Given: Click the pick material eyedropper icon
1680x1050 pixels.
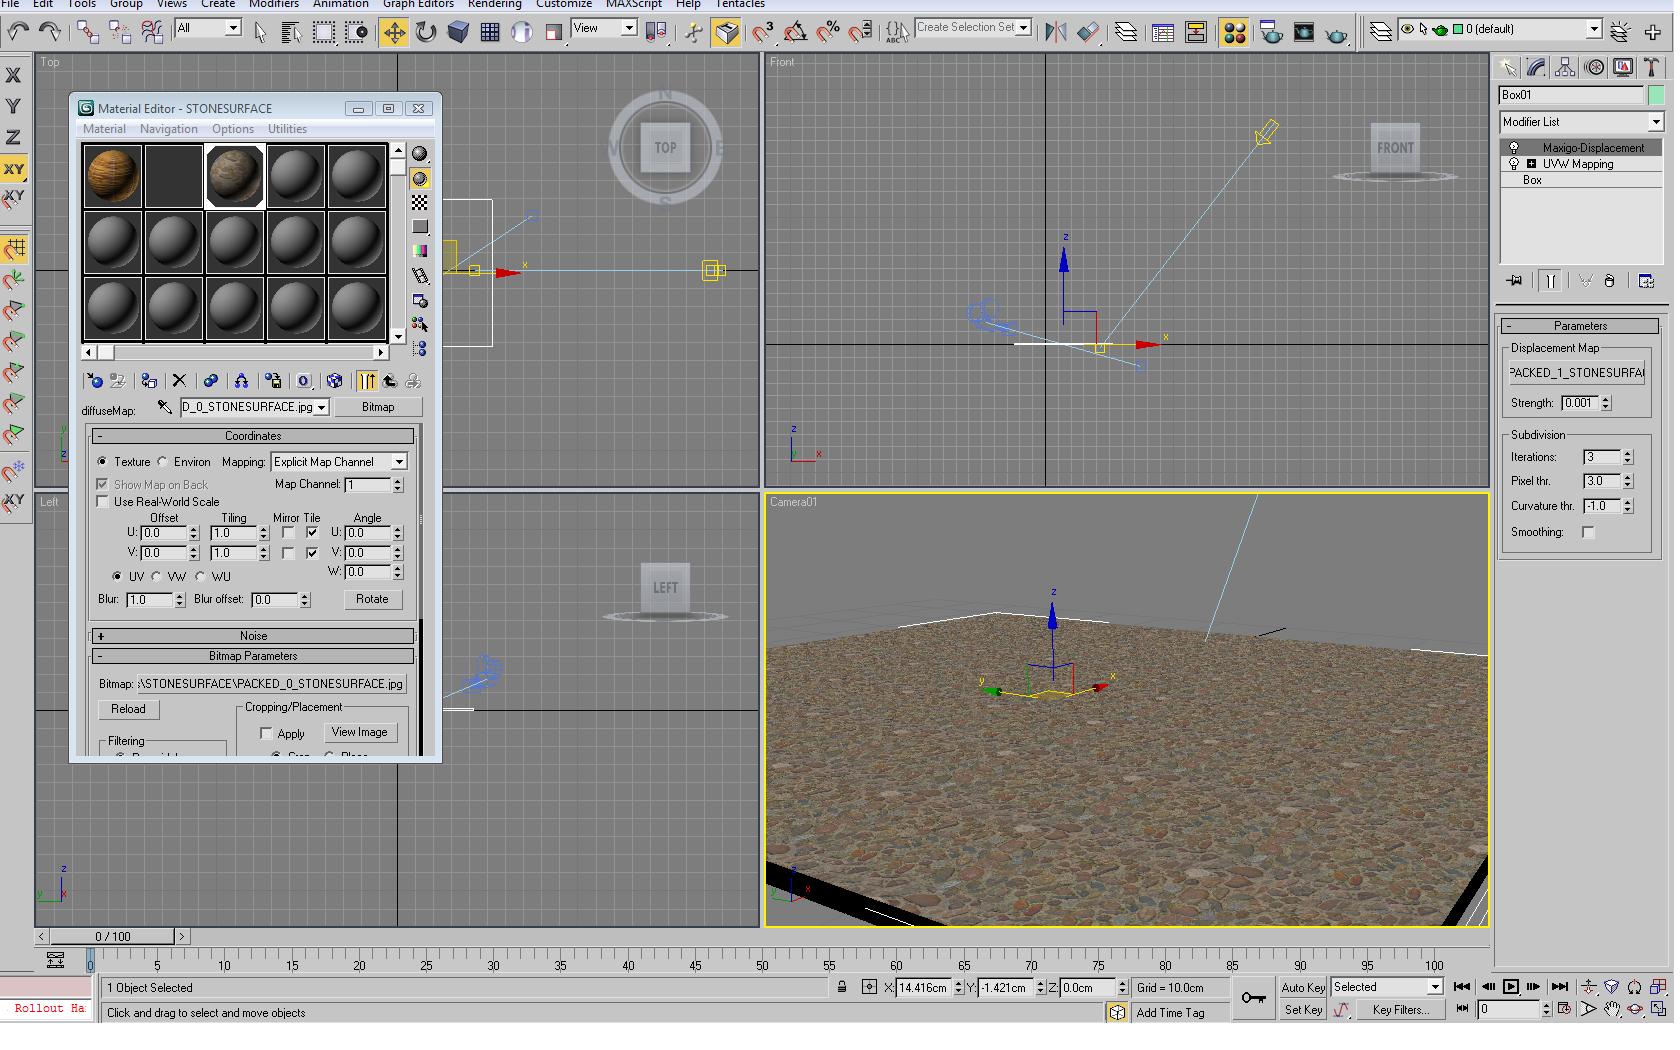Looking at the screenshot, I should pos(165,407).
